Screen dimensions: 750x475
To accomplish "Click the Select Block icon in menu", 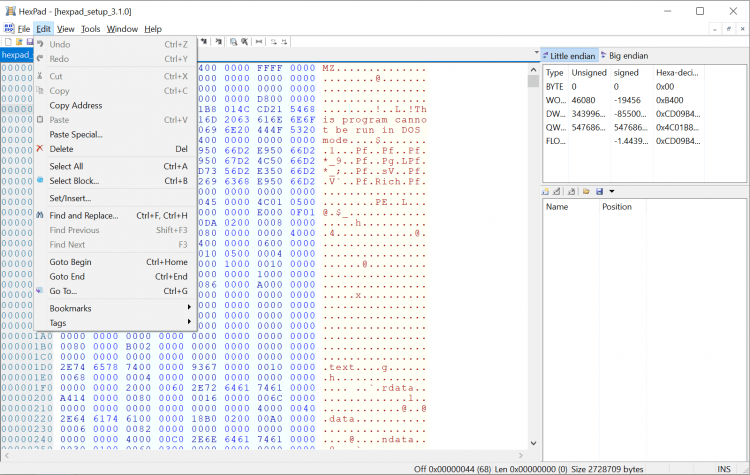I will (x=40, y=181).
